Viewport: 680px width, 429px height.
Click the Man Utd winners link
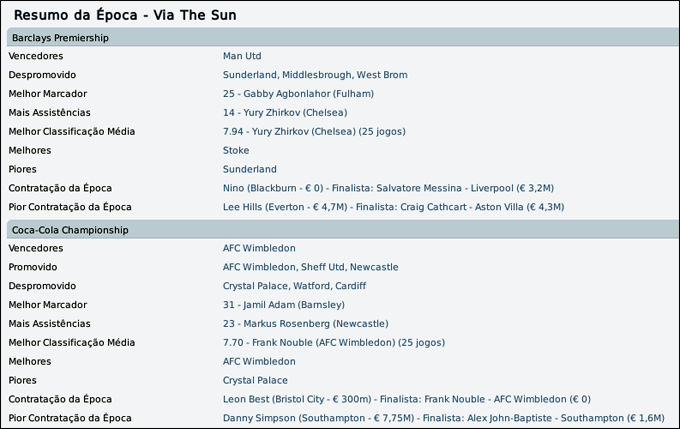coord(242,56)
